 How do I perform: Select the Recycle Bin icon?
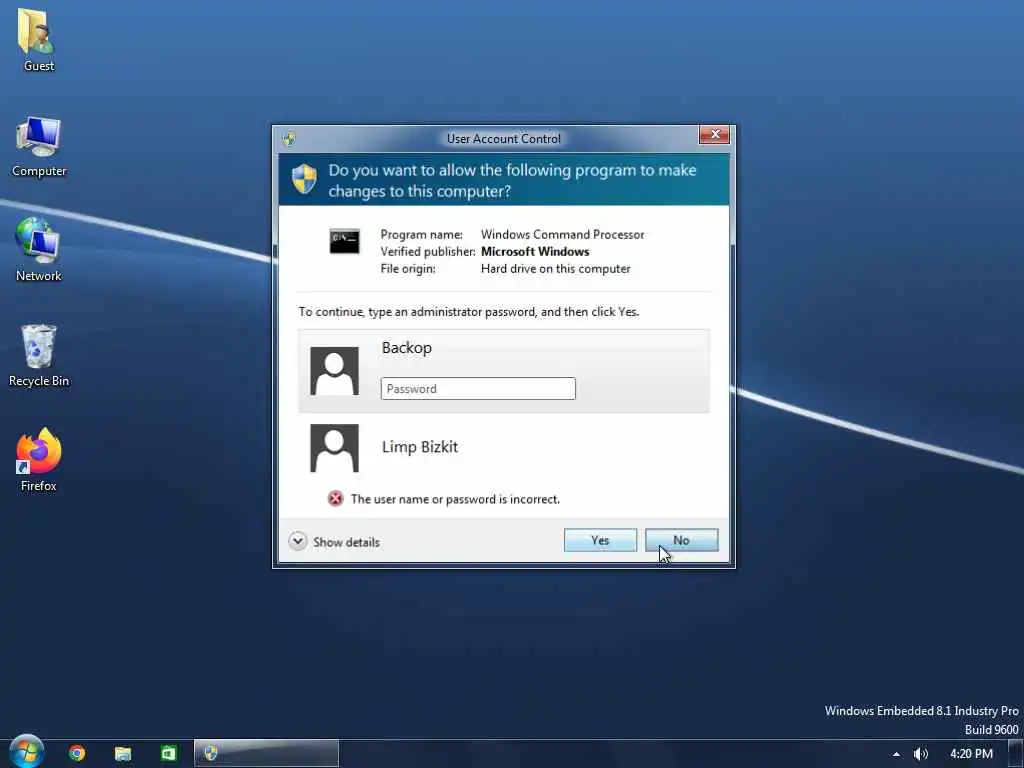tap(39, 355)
